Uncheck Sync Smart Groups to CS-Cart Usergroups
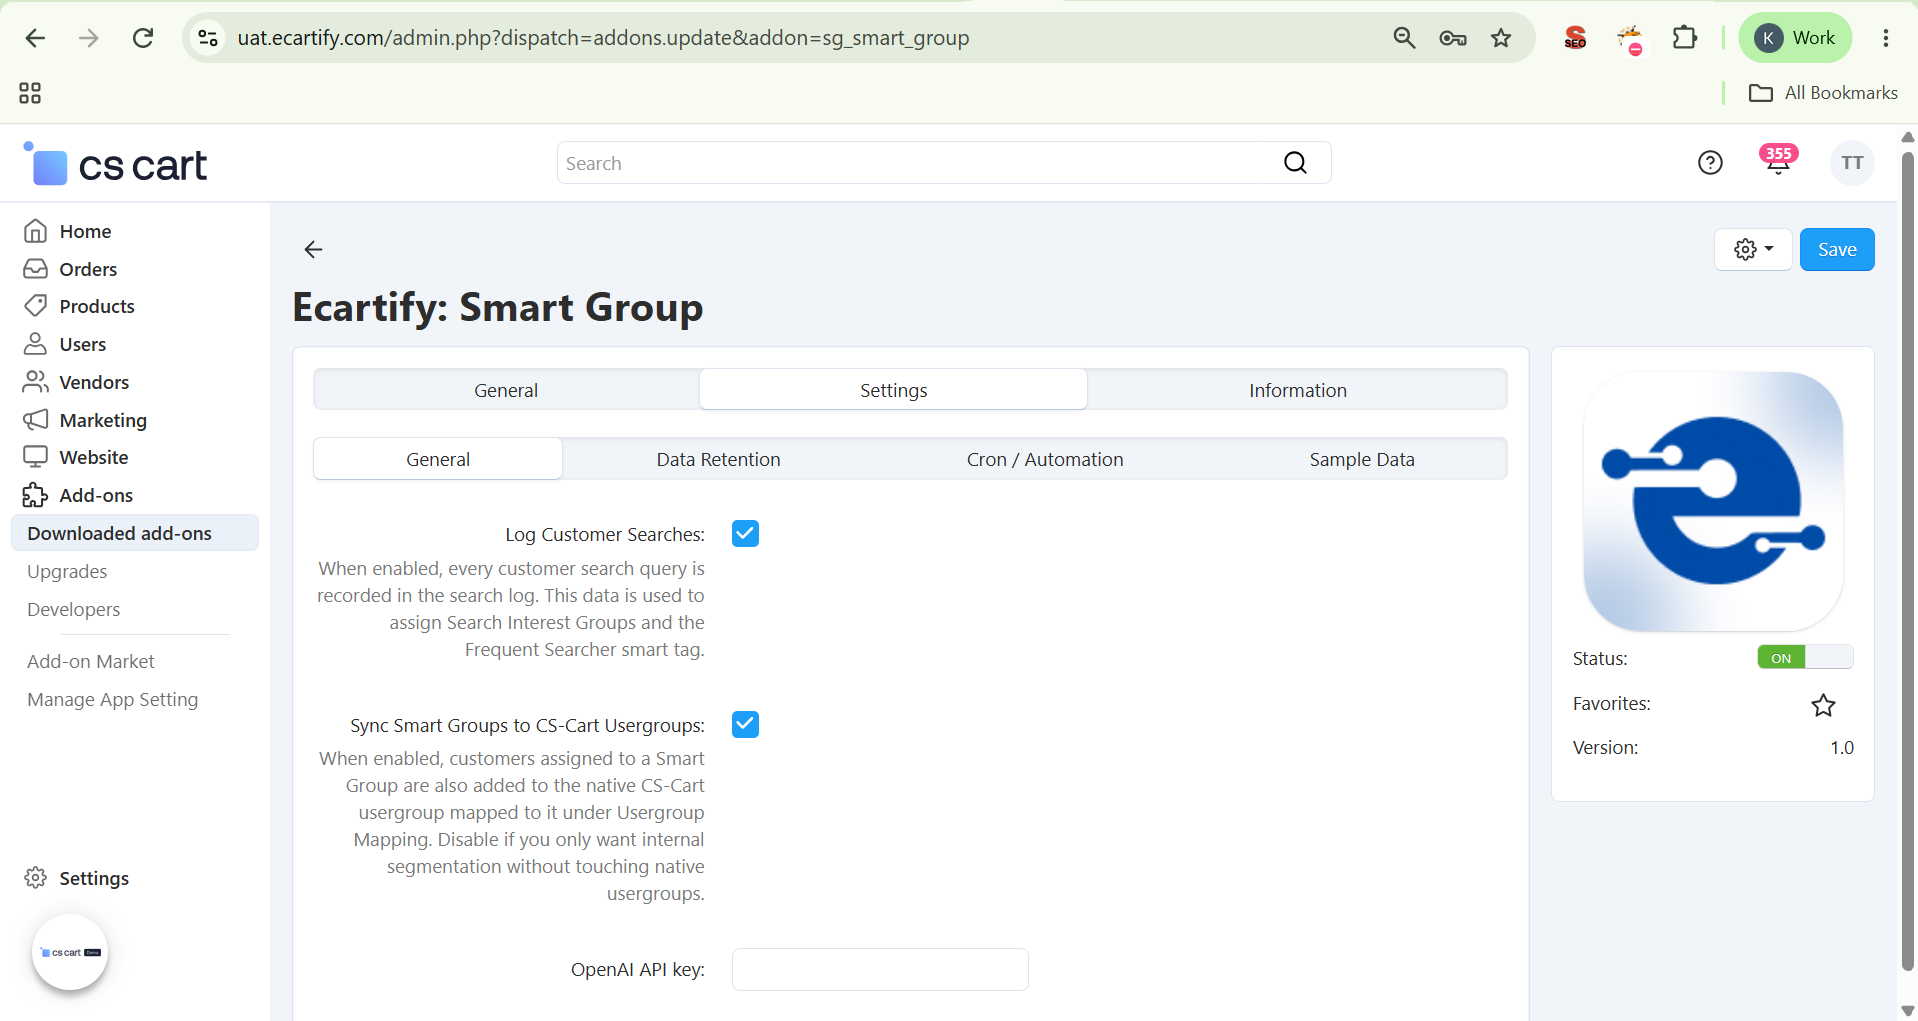 point(745,724)
